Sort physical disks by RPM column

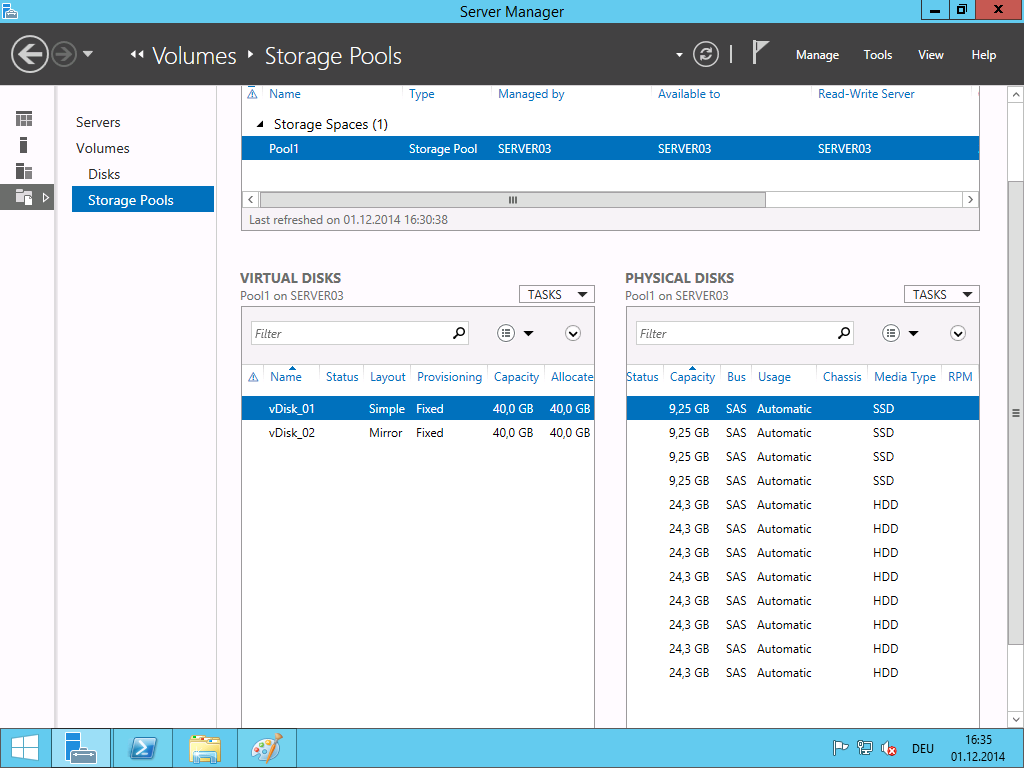click(x=960, y=377)
